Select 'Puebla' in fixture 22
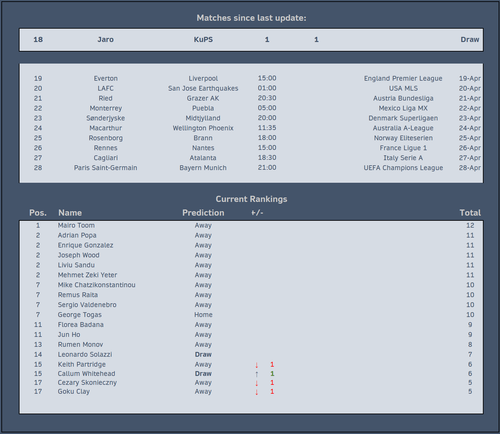Screen dimensions: 500x434 click(x=203, y=108)
